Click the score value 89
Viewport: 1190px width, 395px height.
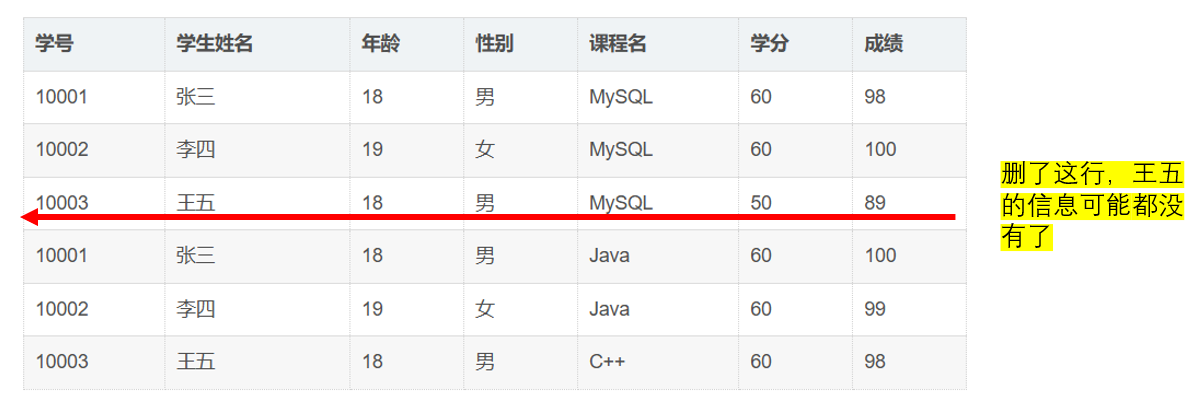(874, 203)
